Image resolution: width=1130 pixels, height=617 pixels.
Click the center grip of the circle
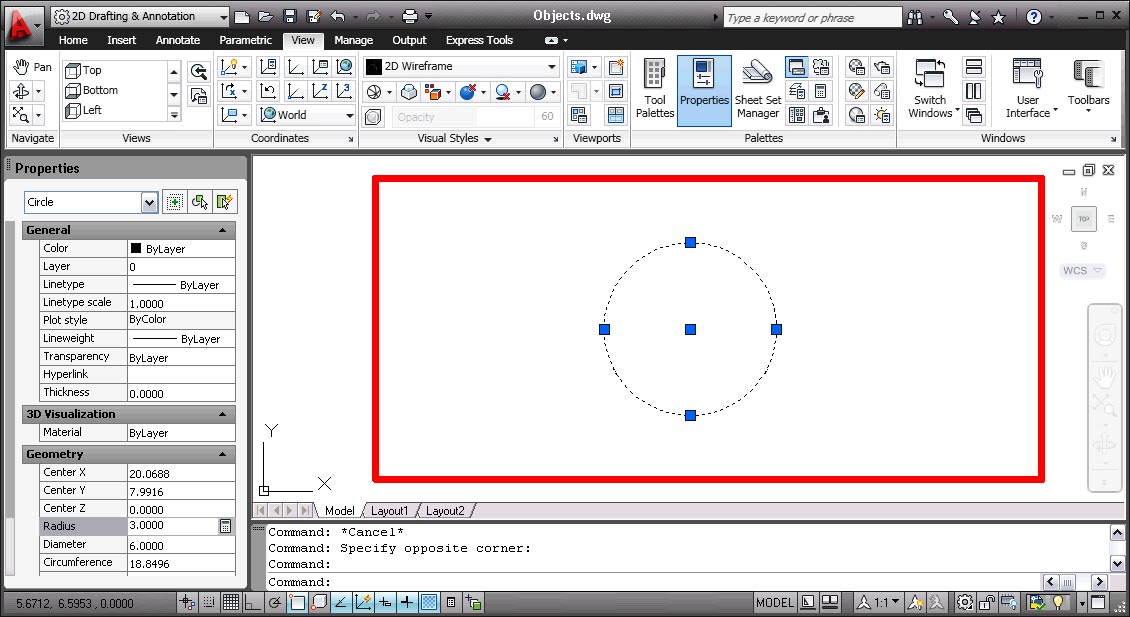690,329
